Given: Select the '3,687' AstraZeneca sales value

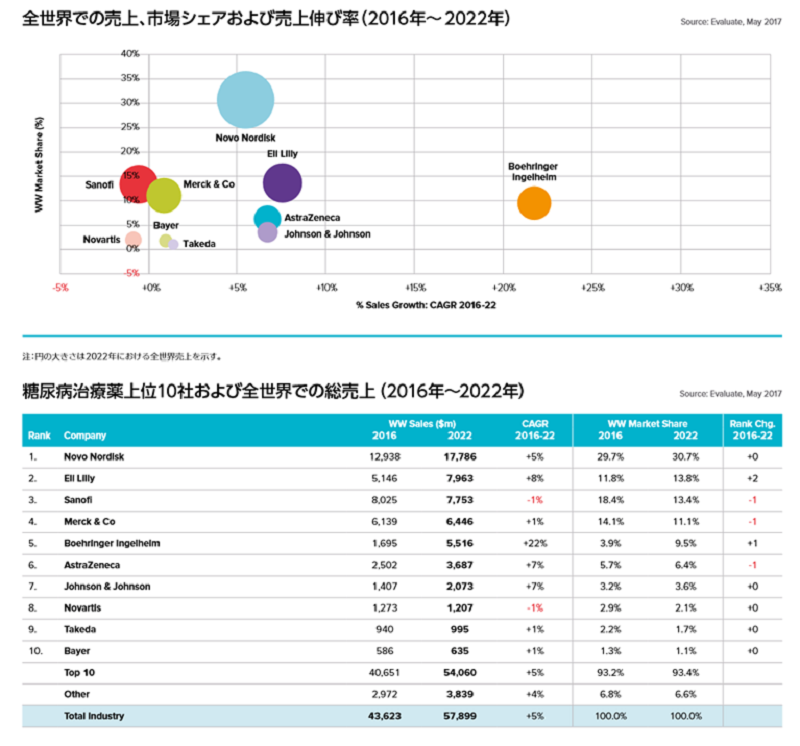Looking at the screenshot, I should tap(460, 565).
